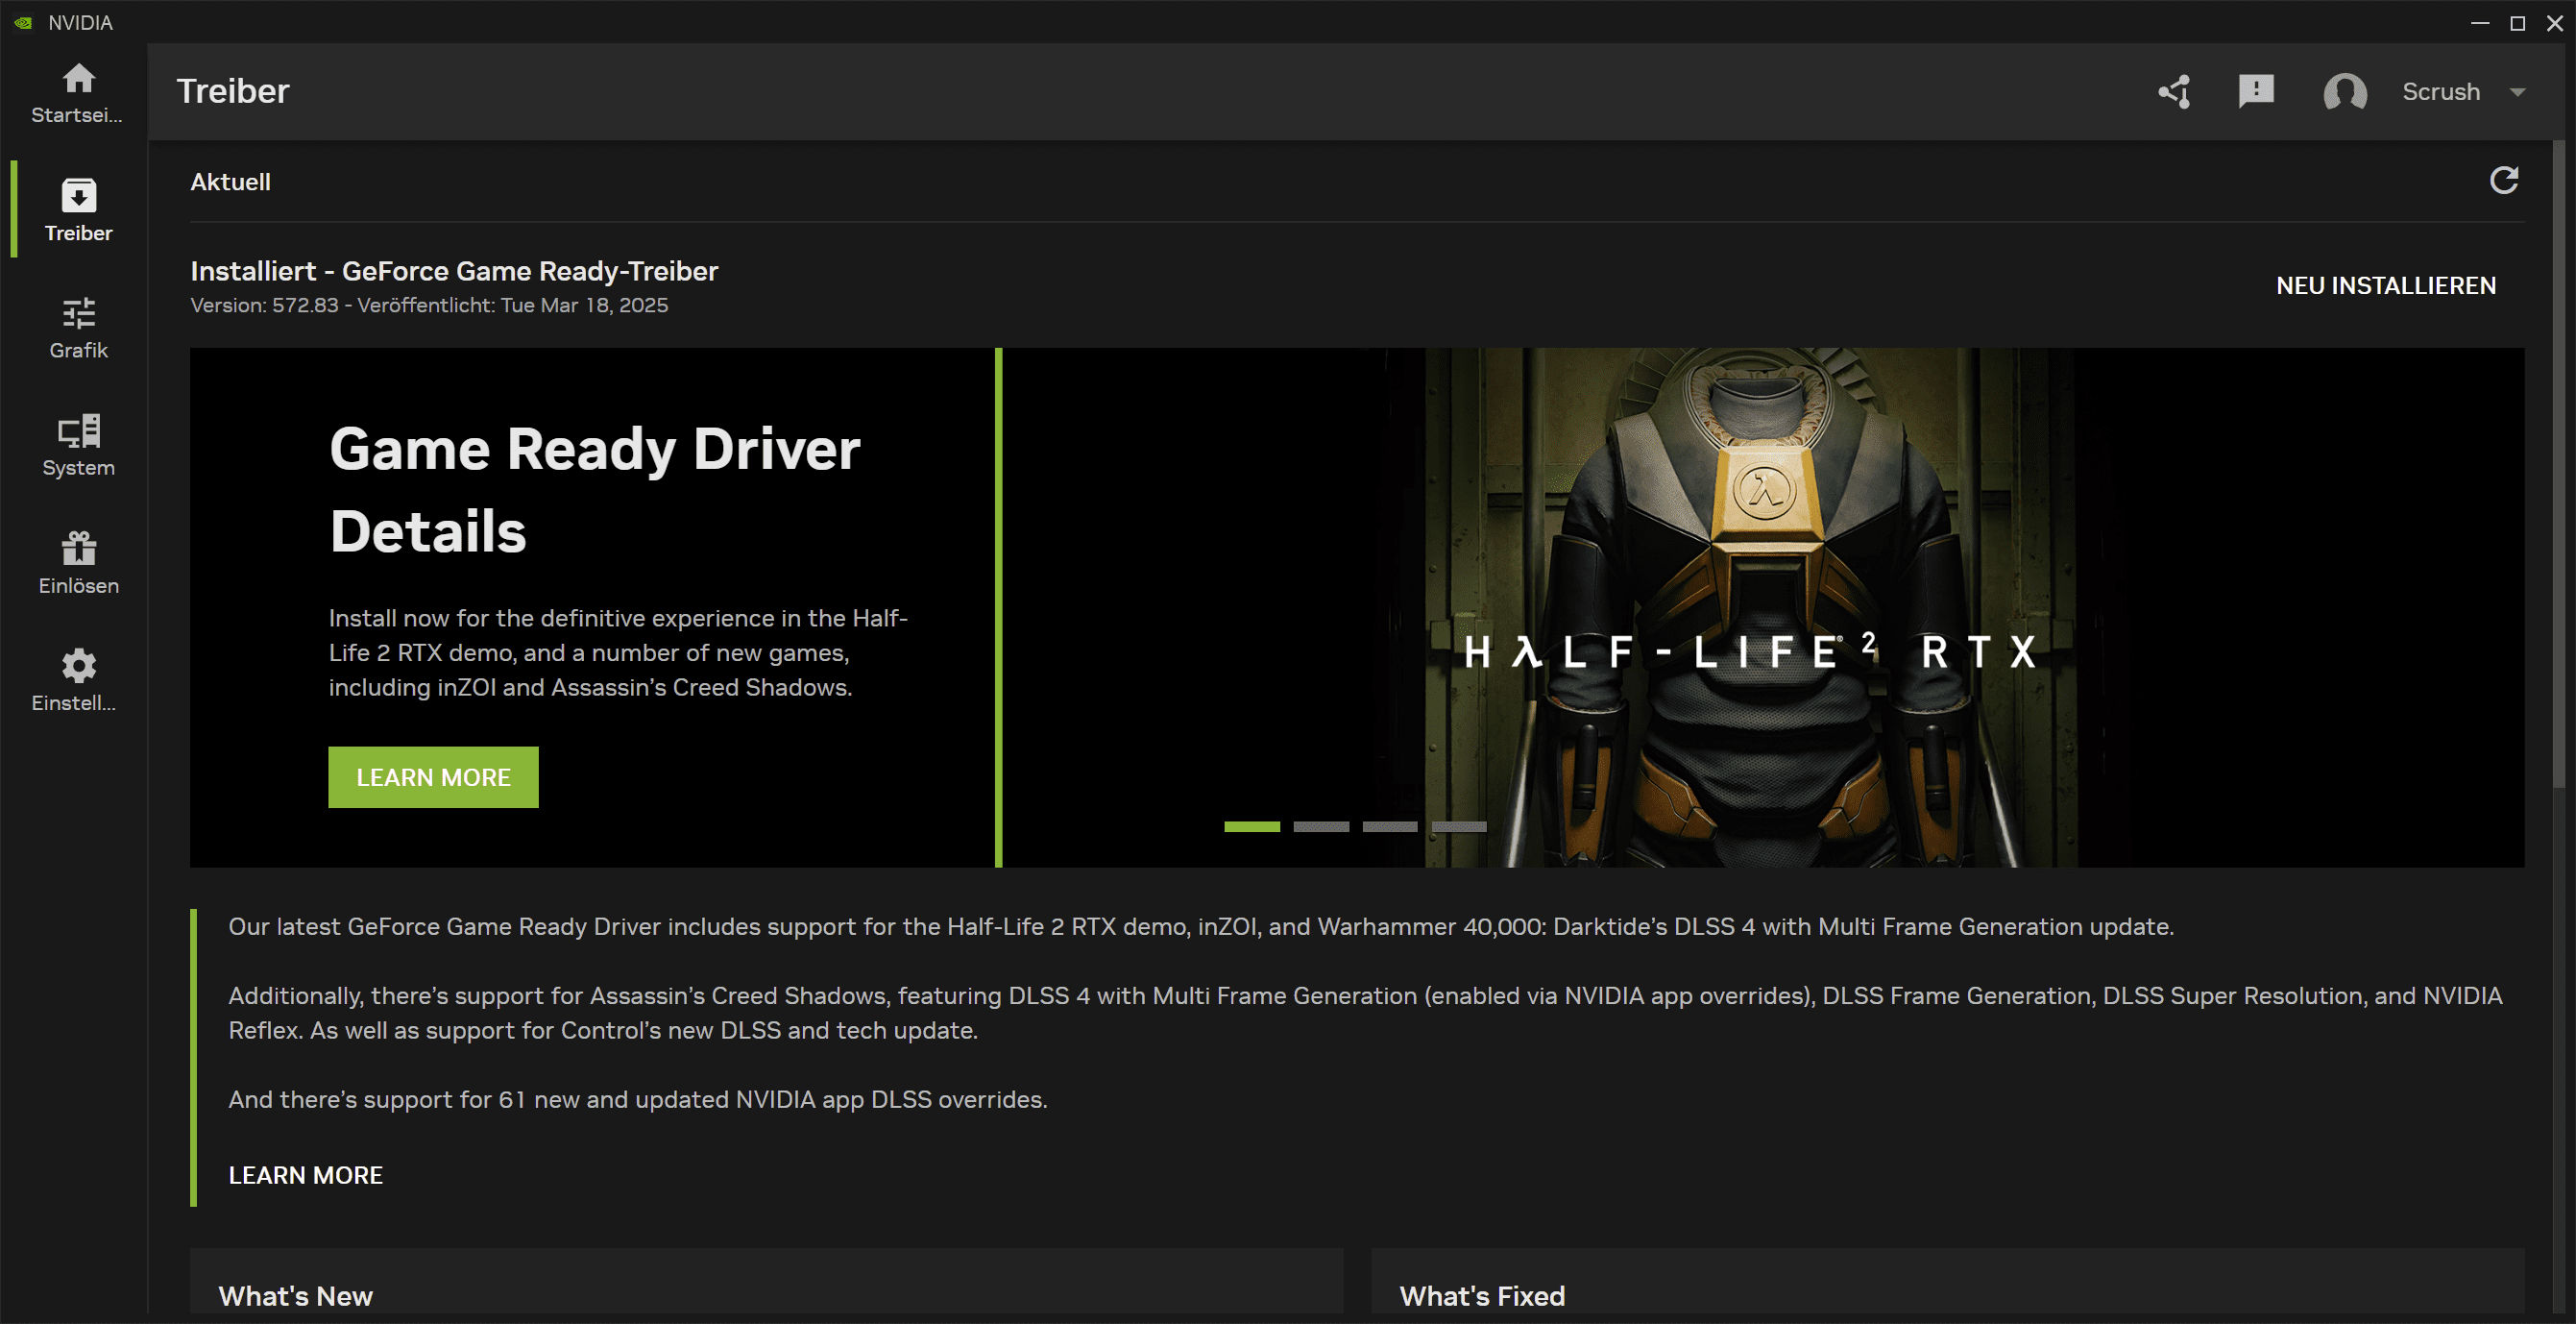Click the What's New heading
Image resolution: width=2576 pixels, height=1324 pixels.
[x=295, y=1296]
